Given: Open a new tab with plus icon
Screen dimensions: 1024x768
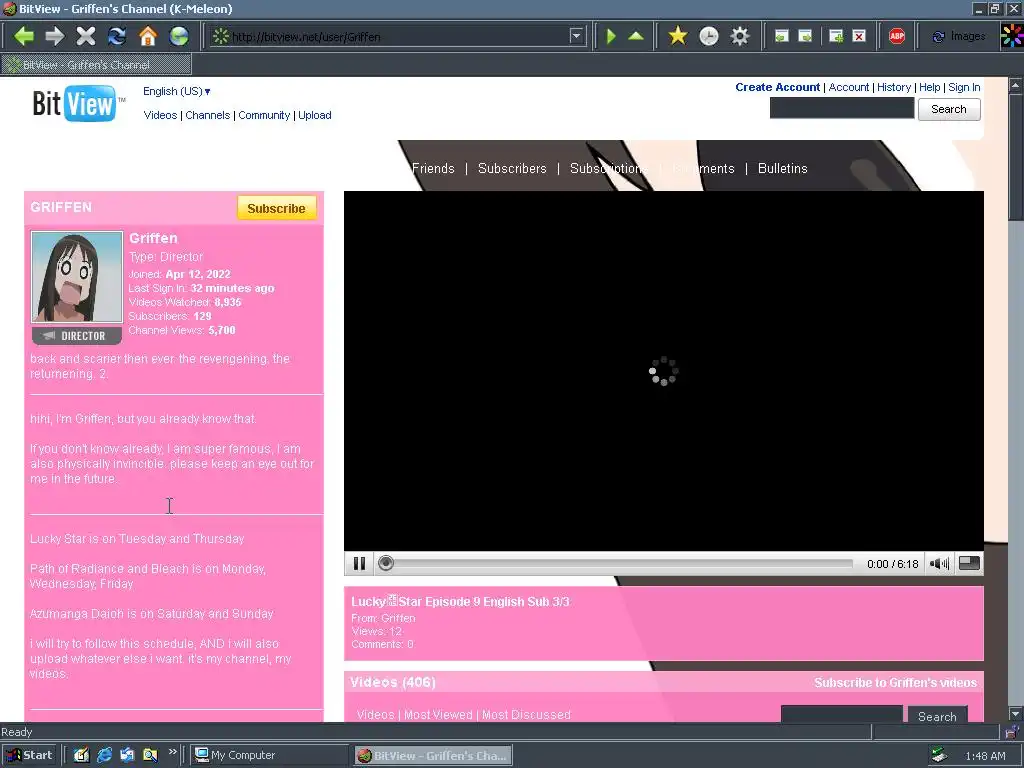Looking at the screenshot, I should (836, 37).
